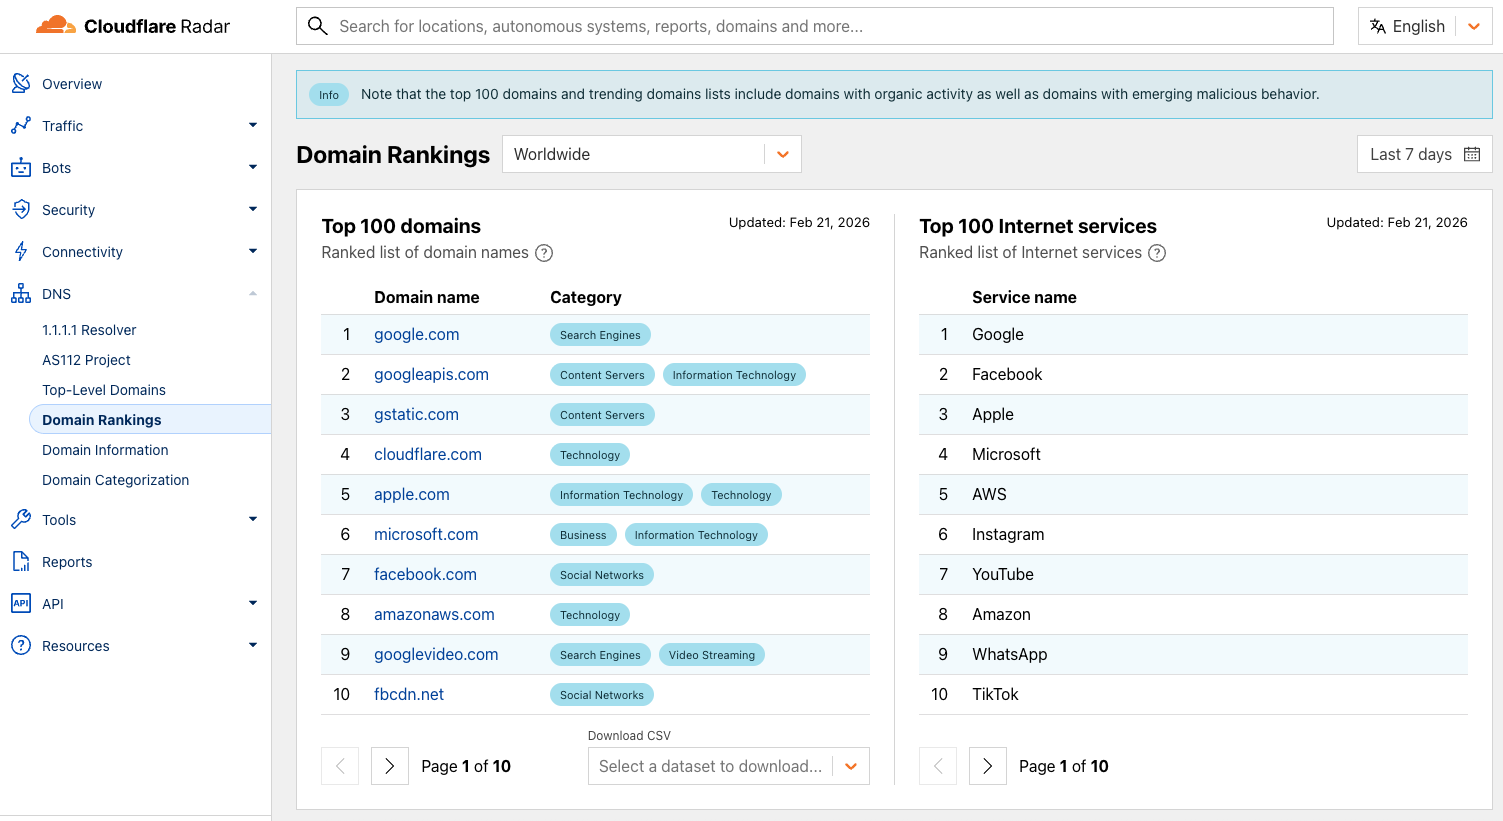The height and width of the screenshot is (821, 1503).
Task: Click the Traffic graph icon
Action: click(21, 126)
